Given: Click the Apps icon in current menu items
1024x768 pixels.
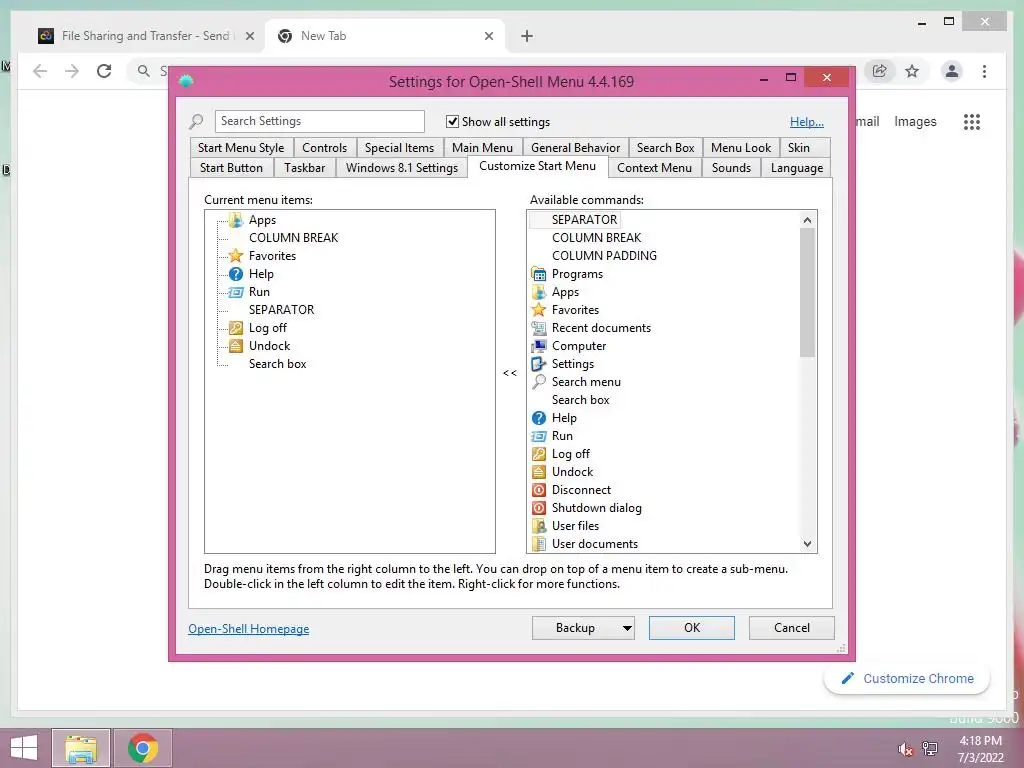Looking at the screenshot, I should click(236, 219).
